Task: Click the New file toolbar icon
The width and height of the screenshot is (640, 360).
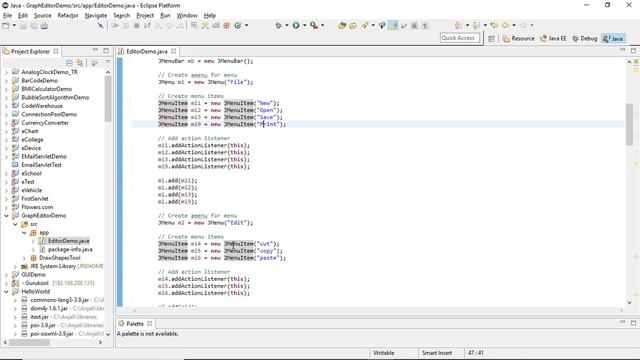Action: (6, 26)
